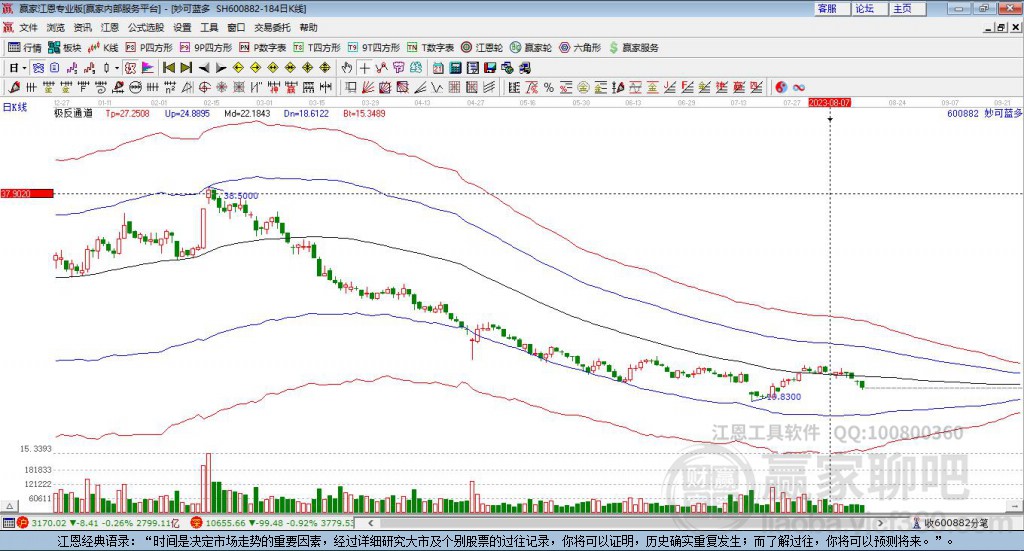Image resolution: width=1024 pixels, height=551 pixels.
Task: Click the Tp=27.2508 indicator value
Action: [127, 114]
